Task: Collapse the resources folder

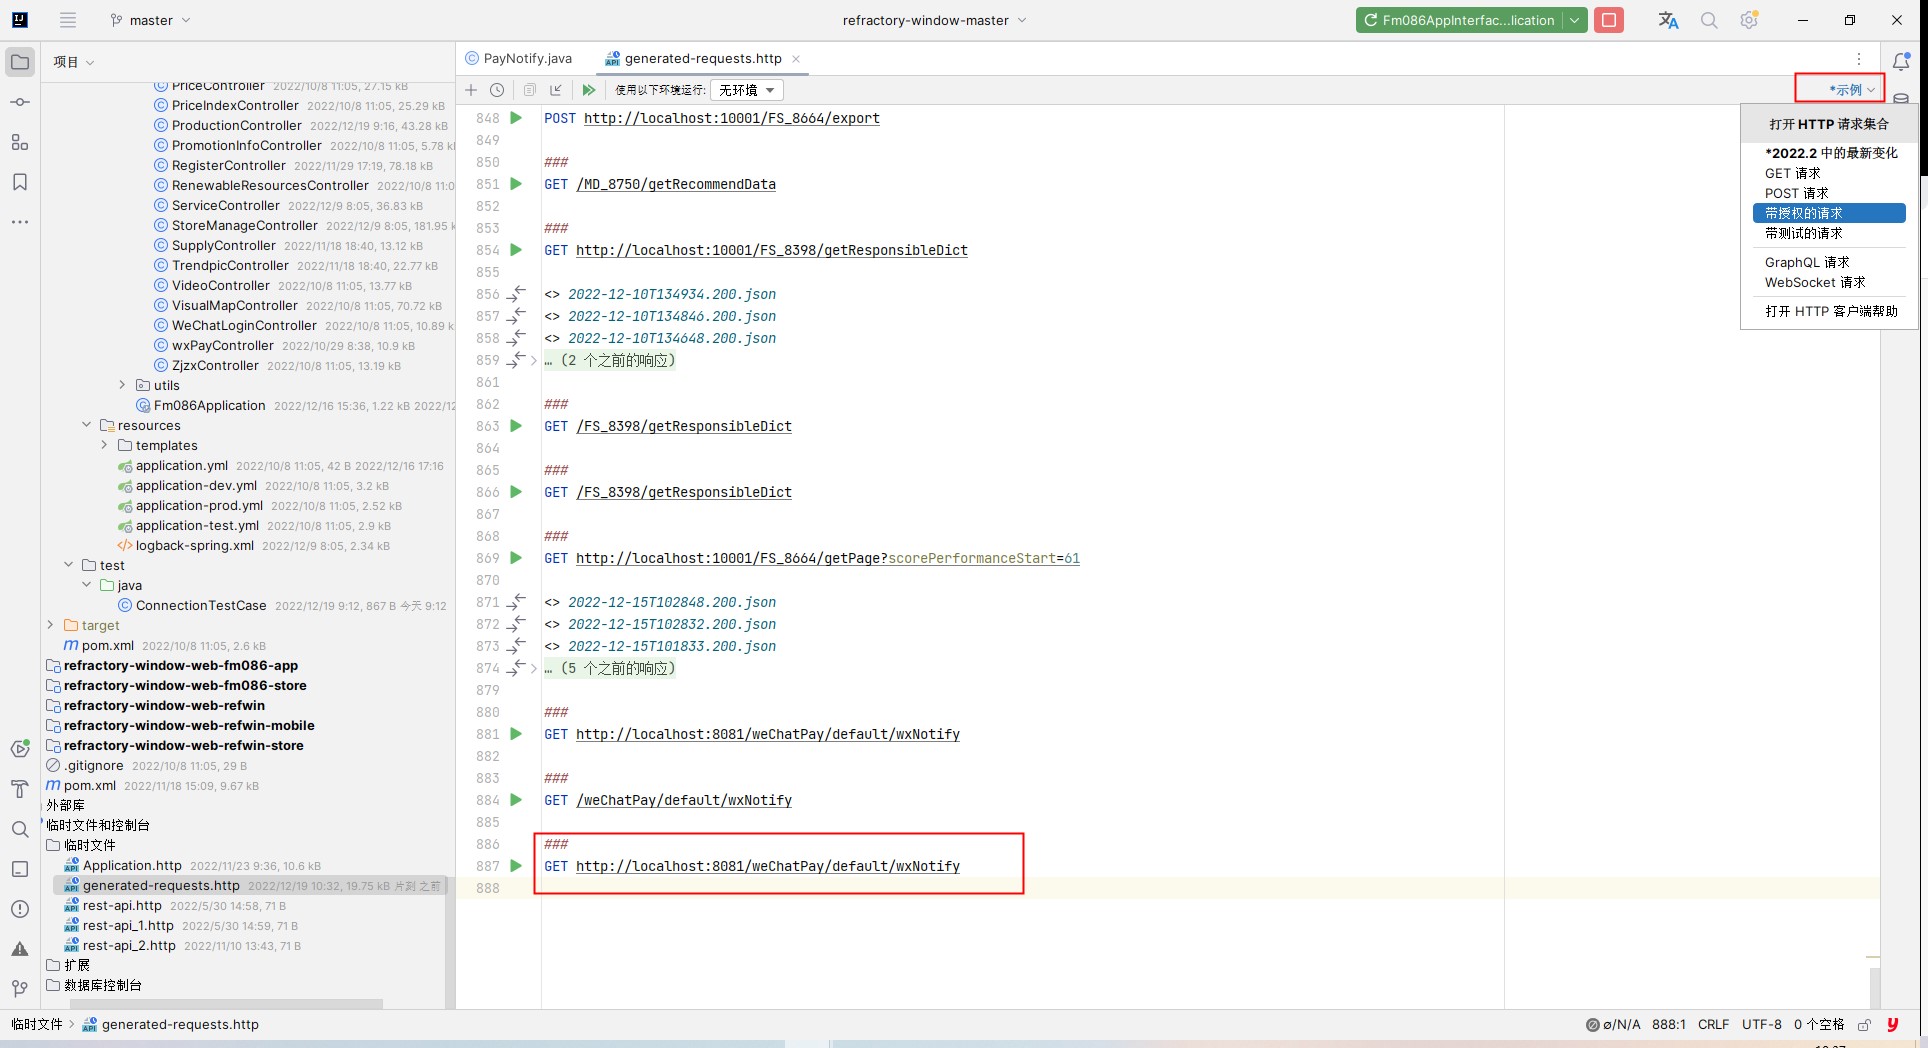Action: click(x=87, y=425)
